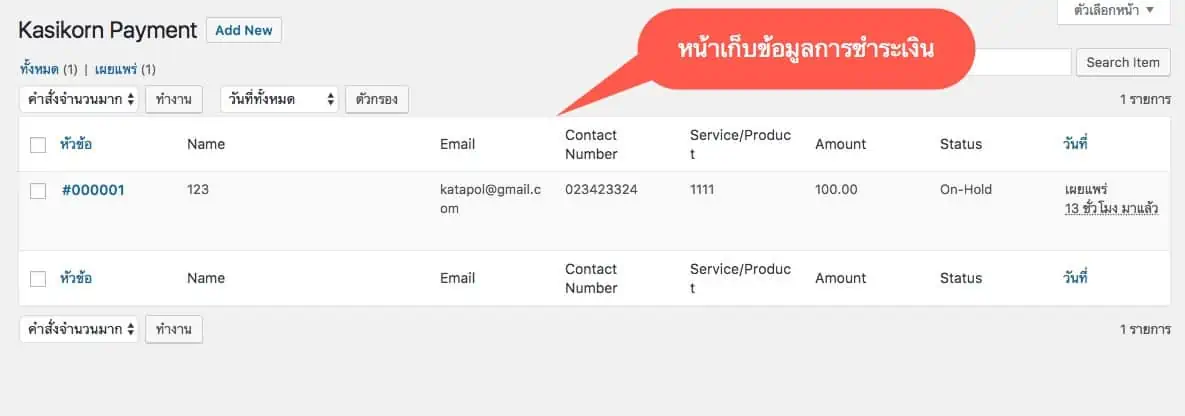Open the top คำสั่งจำนวนมาก bulk actions dropdown
The image size is (1185, 416).
(79, 99)
